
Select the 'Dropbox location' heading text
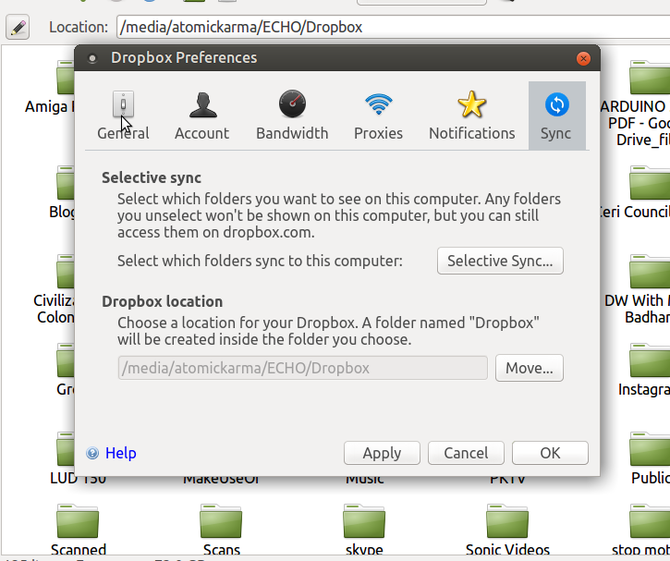(x=162, y=302)
